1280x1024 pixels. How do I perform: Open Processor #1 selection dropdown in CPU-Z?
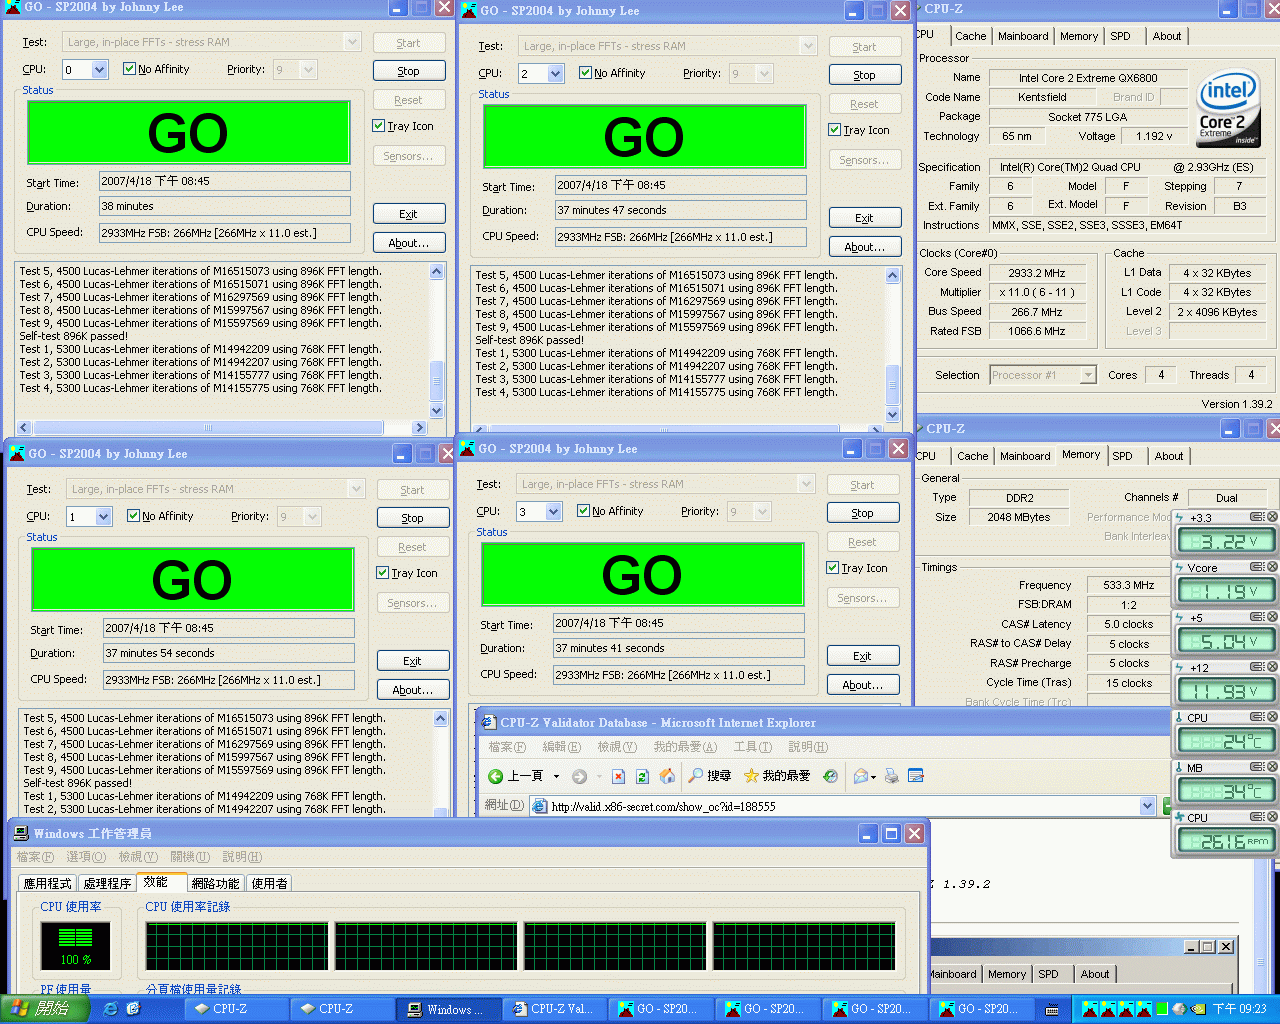point(1088,375)
